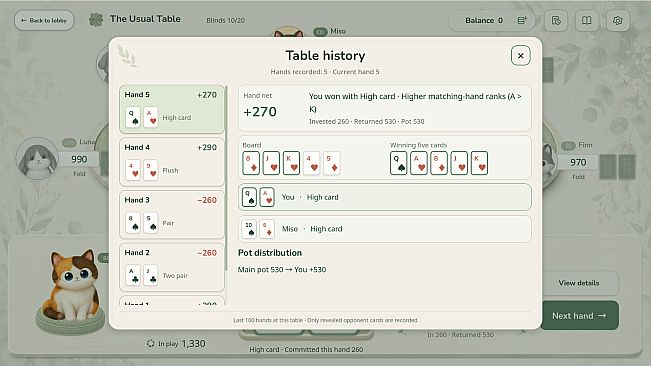Click the Miso High card row
This screenshot has width=651, height=366.
point(384,229)
